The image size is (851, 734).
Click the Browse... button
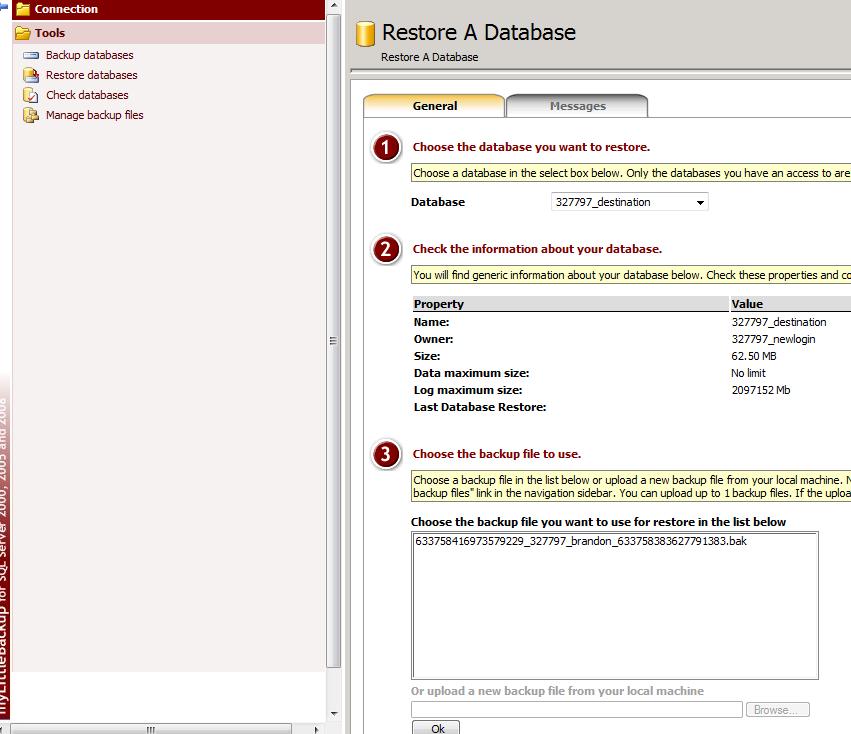tap(777, 710)
